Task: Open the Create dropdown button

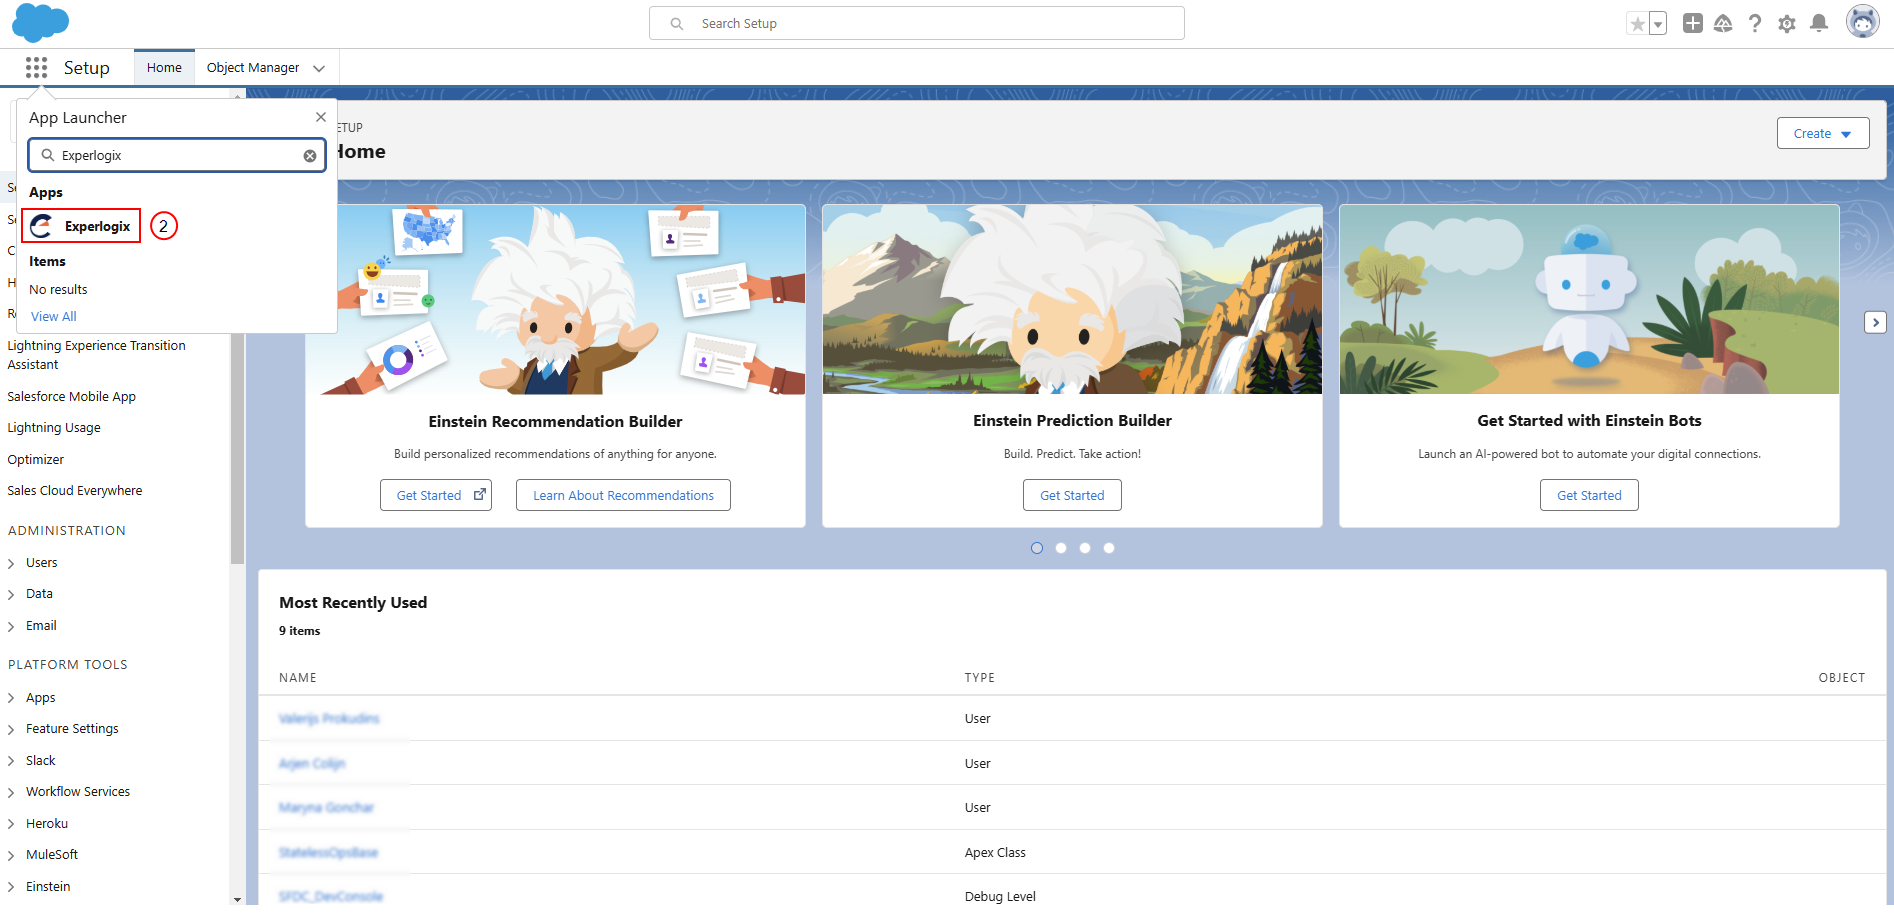Action: (1823, 133)
